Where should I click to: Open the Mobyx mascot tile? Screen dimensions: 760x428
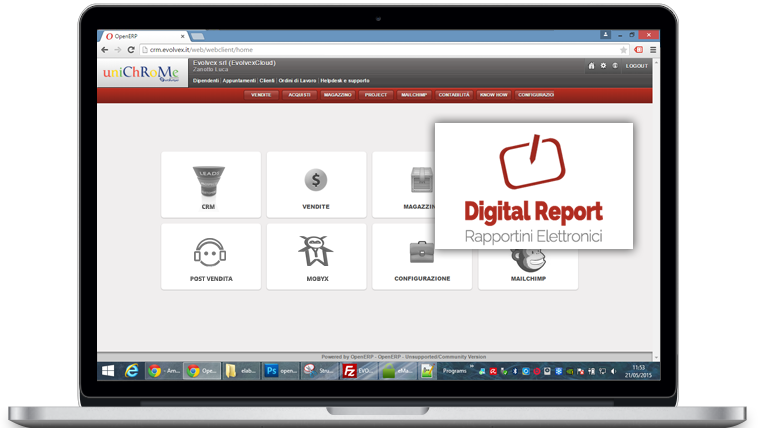tap(316, 256)
